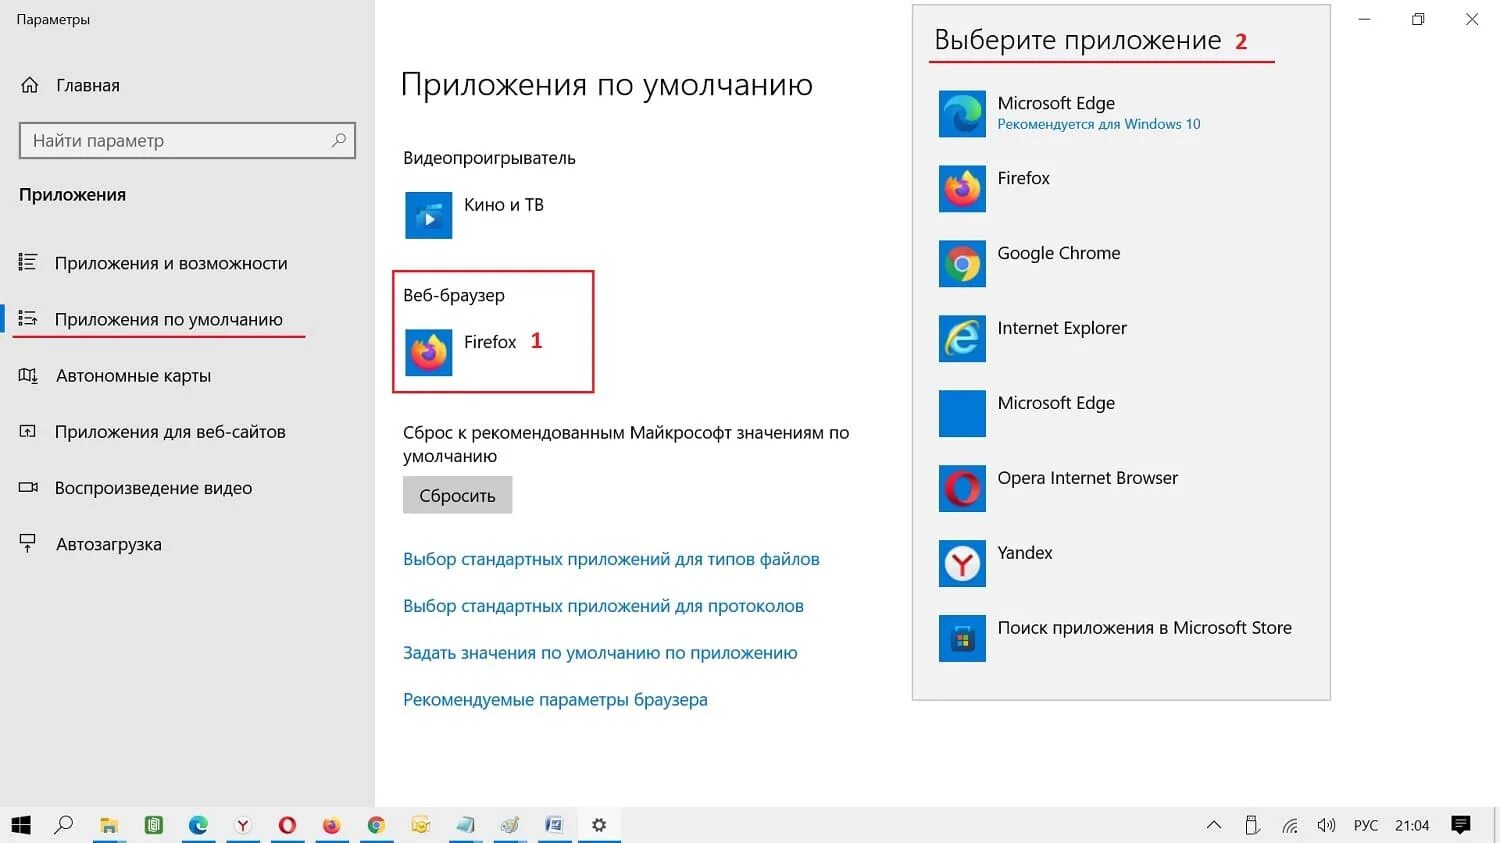Open Opera from the taskbar
The width and height of the screenshot is (1500, 843).
pos(287,825)
